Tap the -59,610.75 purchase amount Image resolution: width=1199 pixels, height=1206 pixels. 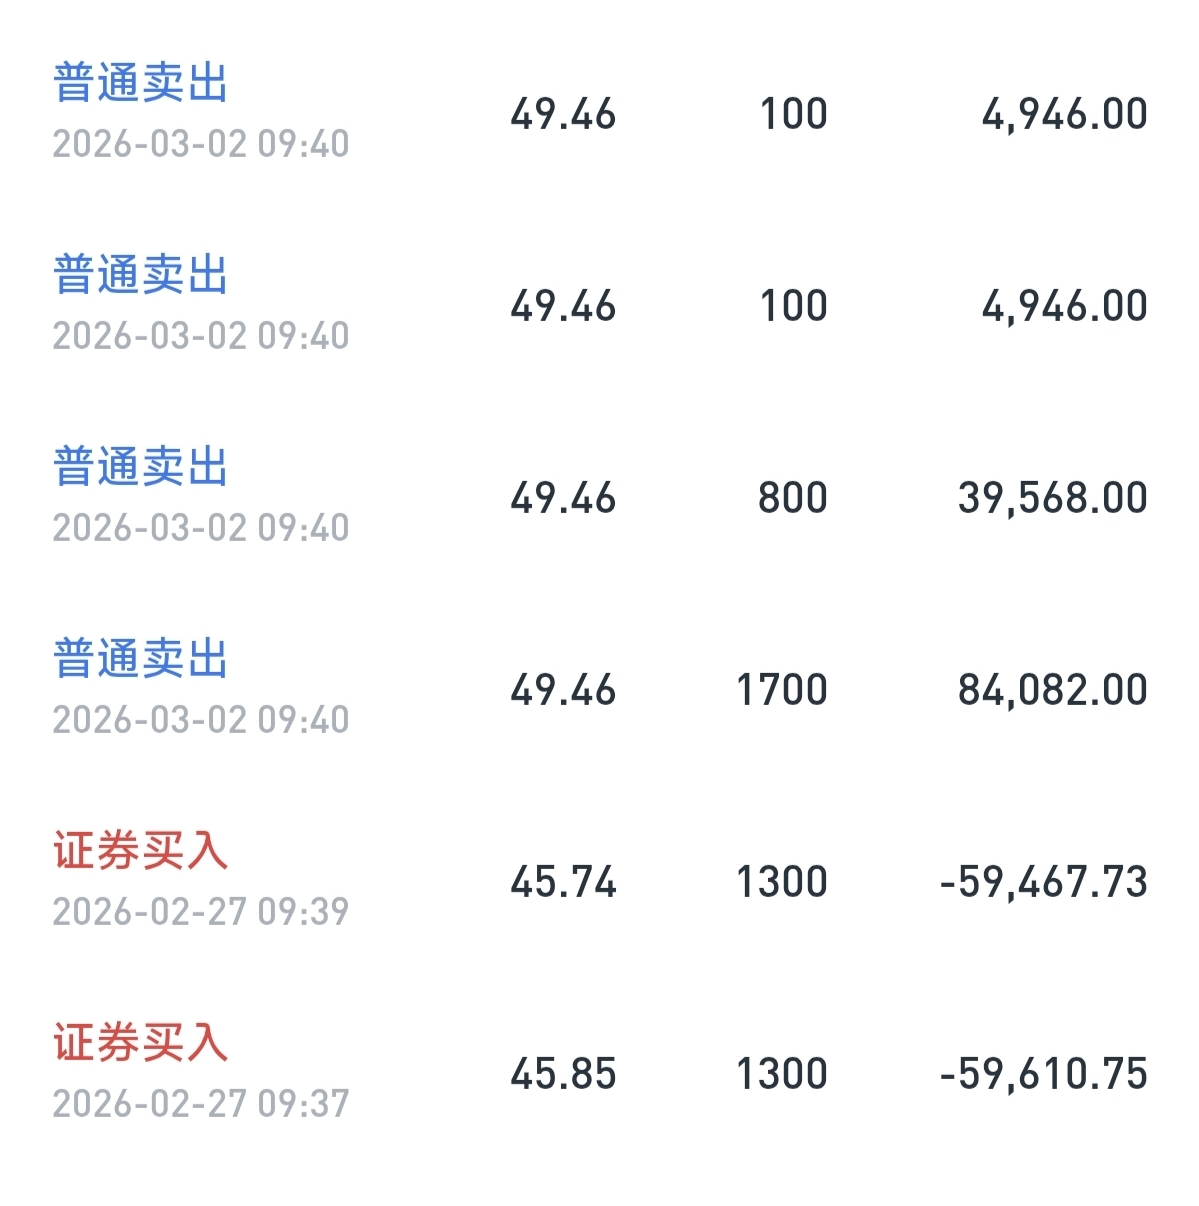tap(1043, 1074)
